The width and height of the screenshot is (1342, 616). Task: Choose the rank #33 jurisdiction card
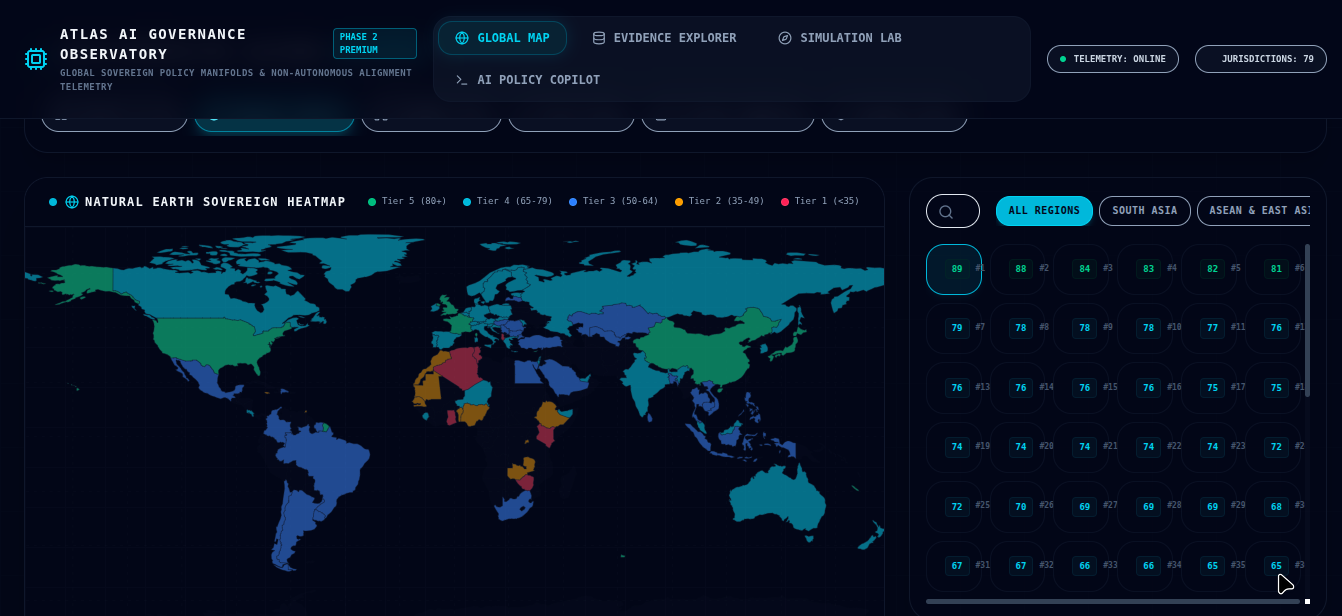[1082, 566]
